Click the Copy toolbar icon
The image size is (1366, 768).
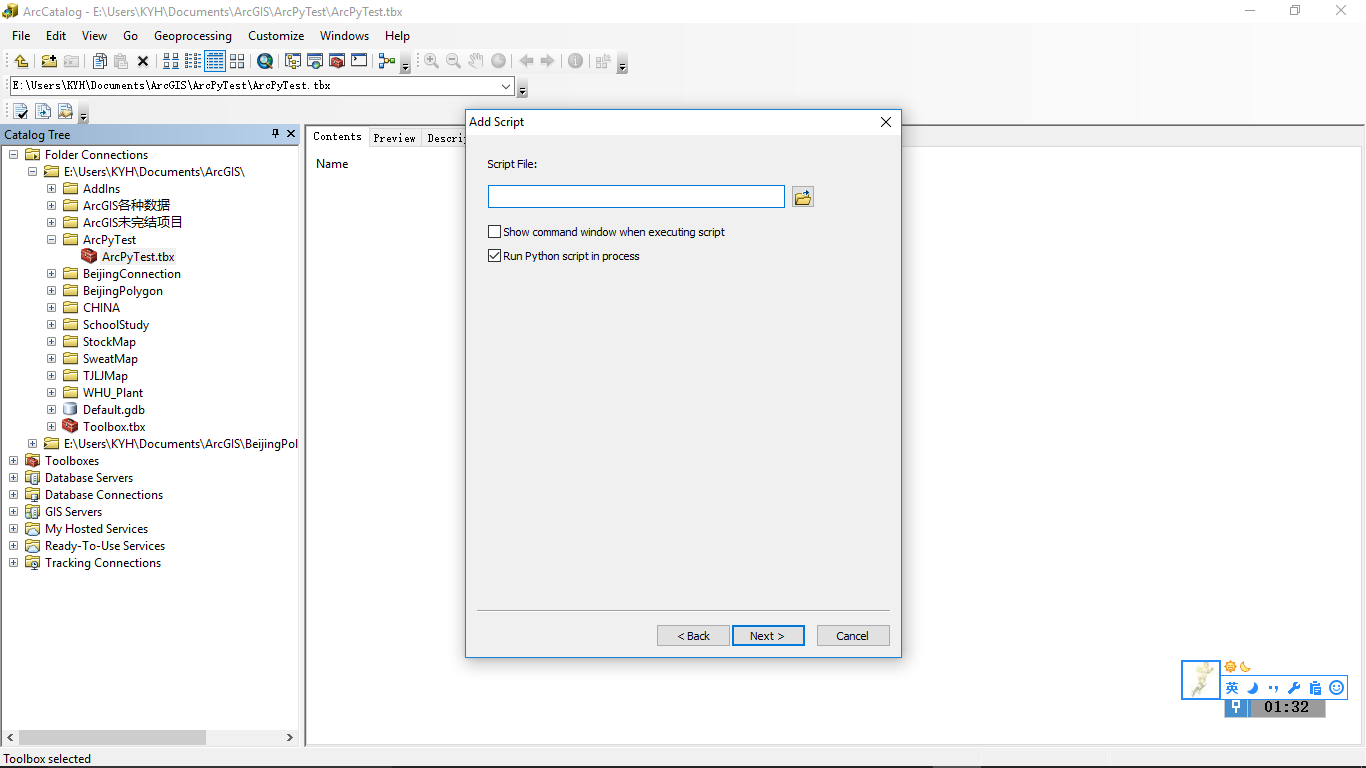coord(99,61)
